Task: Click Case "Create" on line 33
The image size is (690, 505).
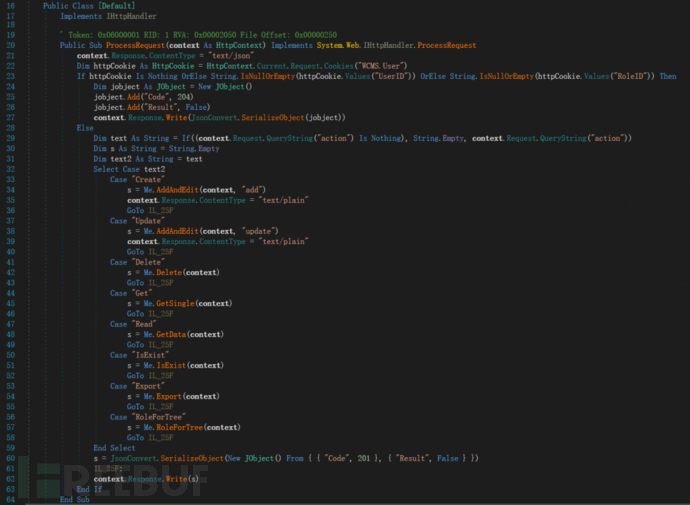Action: (x=137, y=179)
